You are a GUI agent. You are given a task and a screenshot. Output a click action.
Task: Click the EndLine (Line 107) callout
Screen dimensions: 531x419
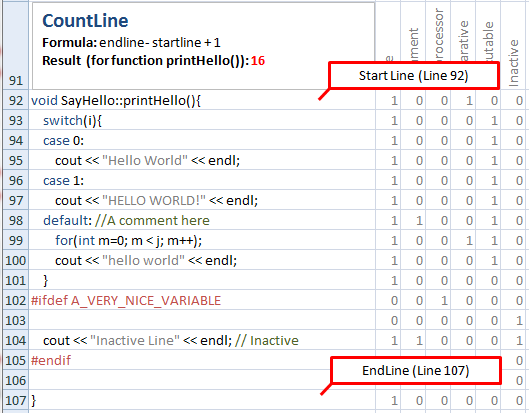[x=416, y=371]
